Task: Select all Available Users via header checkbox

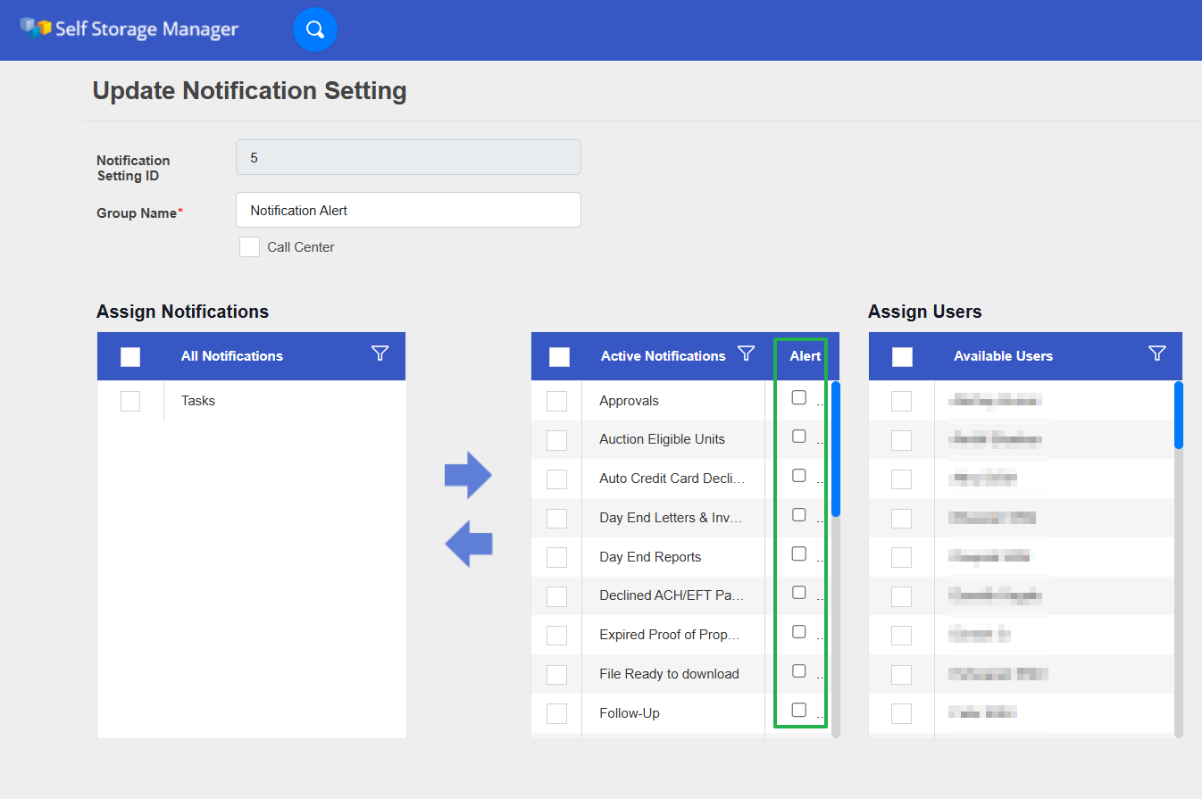Action: tap(902, 355)
